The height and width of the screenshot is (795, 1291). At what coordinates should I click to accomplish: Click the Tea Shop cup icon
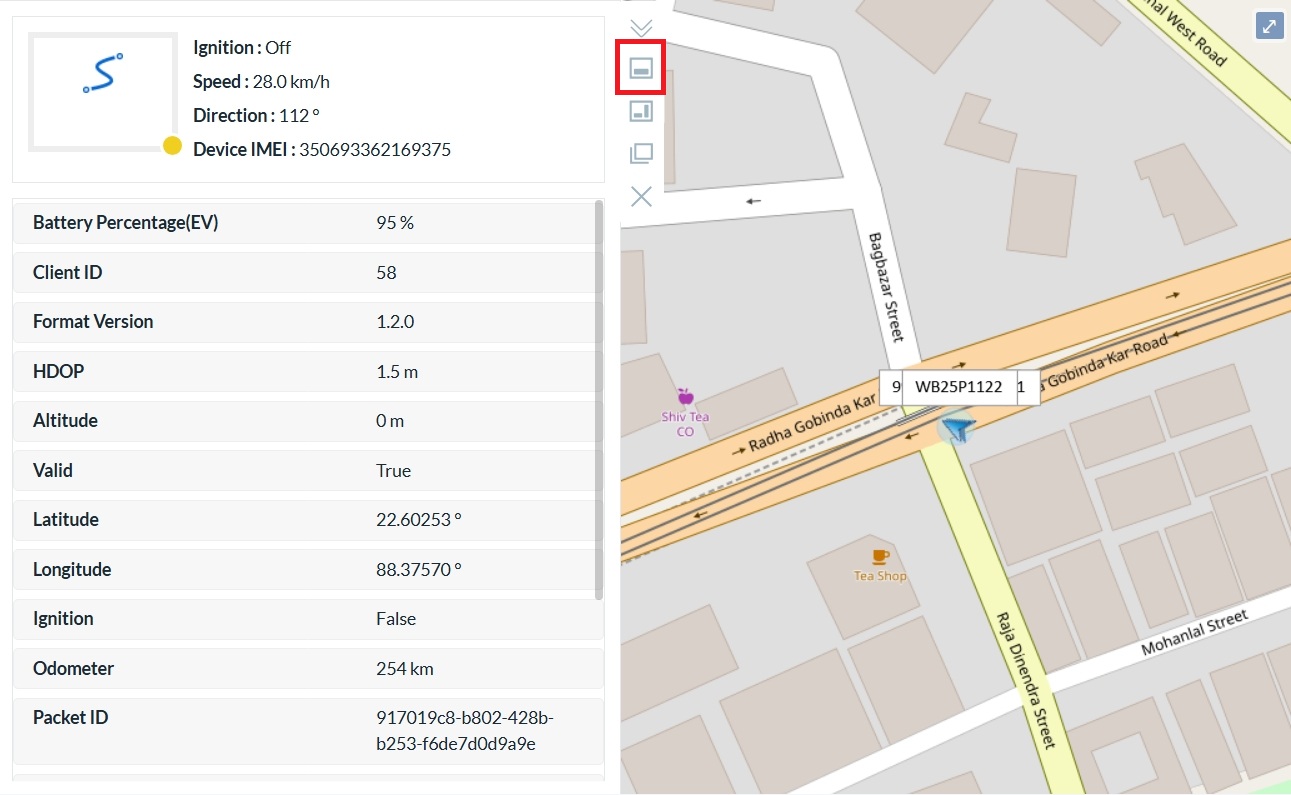[880, 556]
